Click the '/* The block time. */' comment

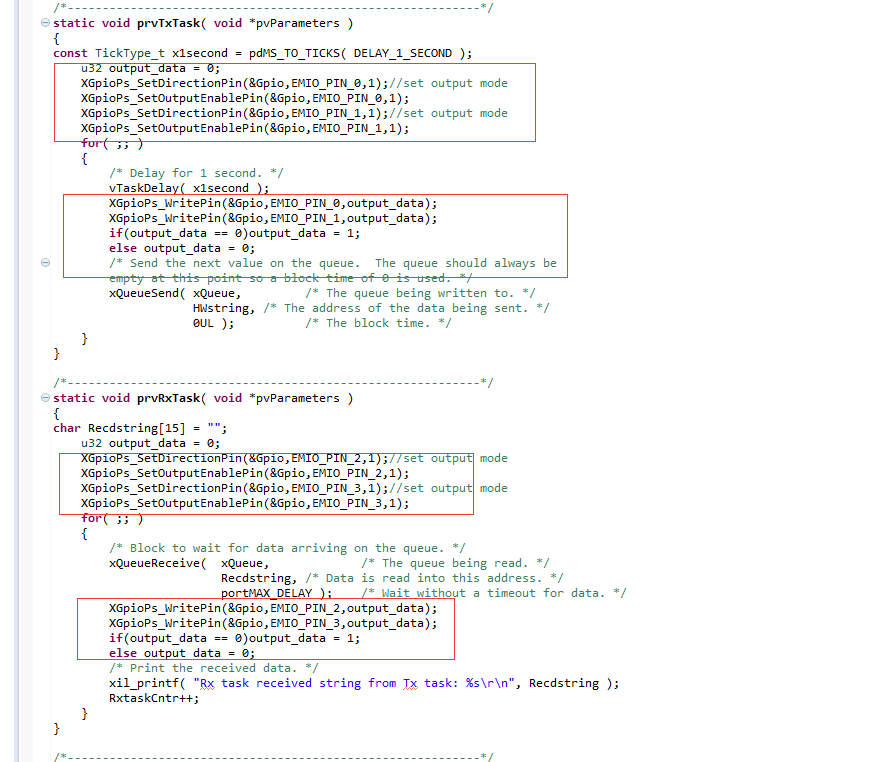click(378, 323)
